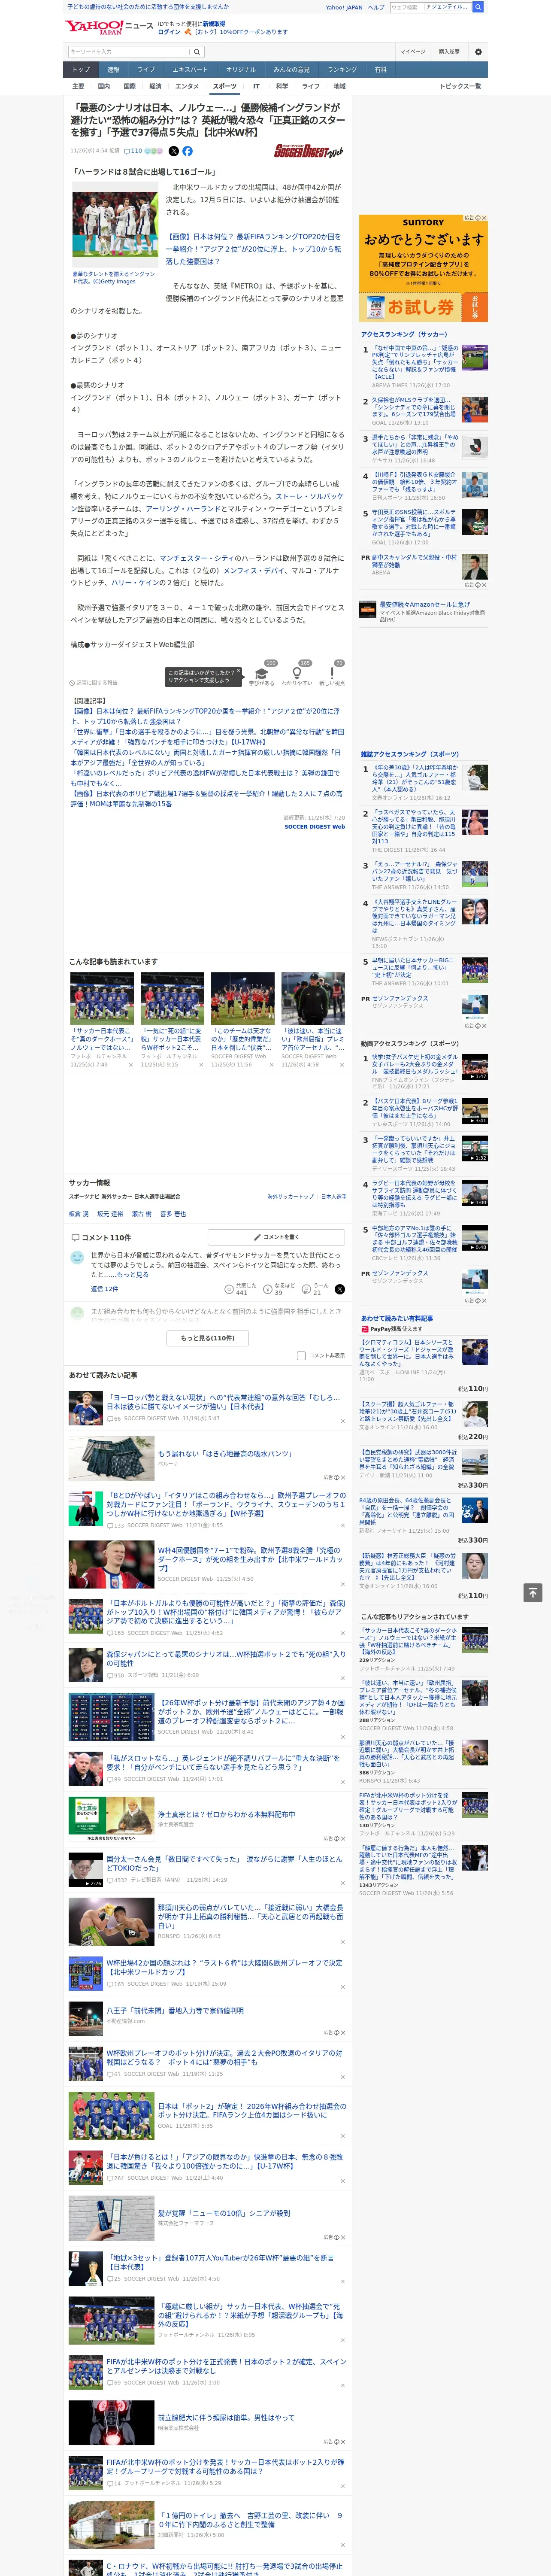Click the Yahoo! JAPAN News logo

(x=110, y=27)
